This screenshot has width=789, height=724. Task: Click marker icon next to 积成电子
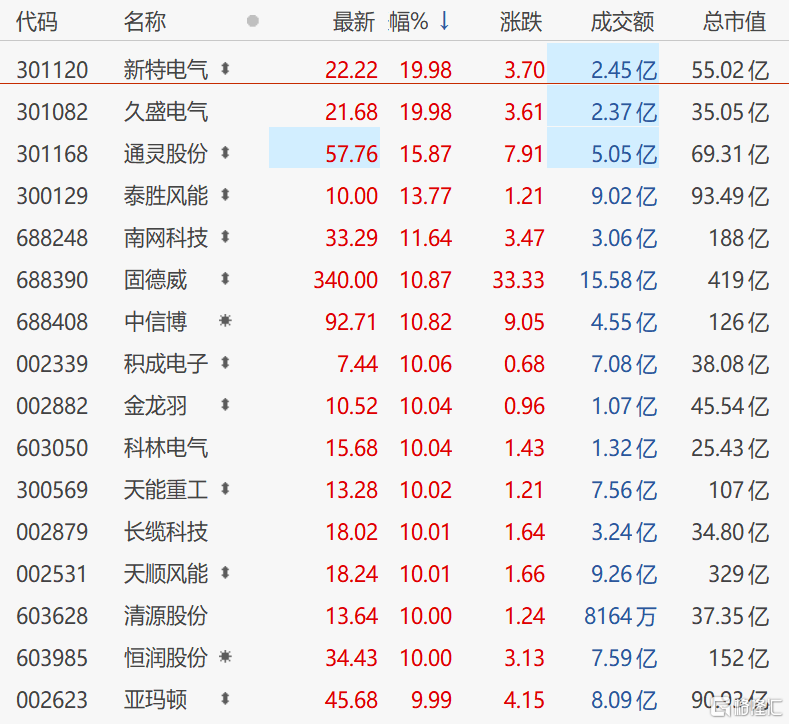pos(225,363)
